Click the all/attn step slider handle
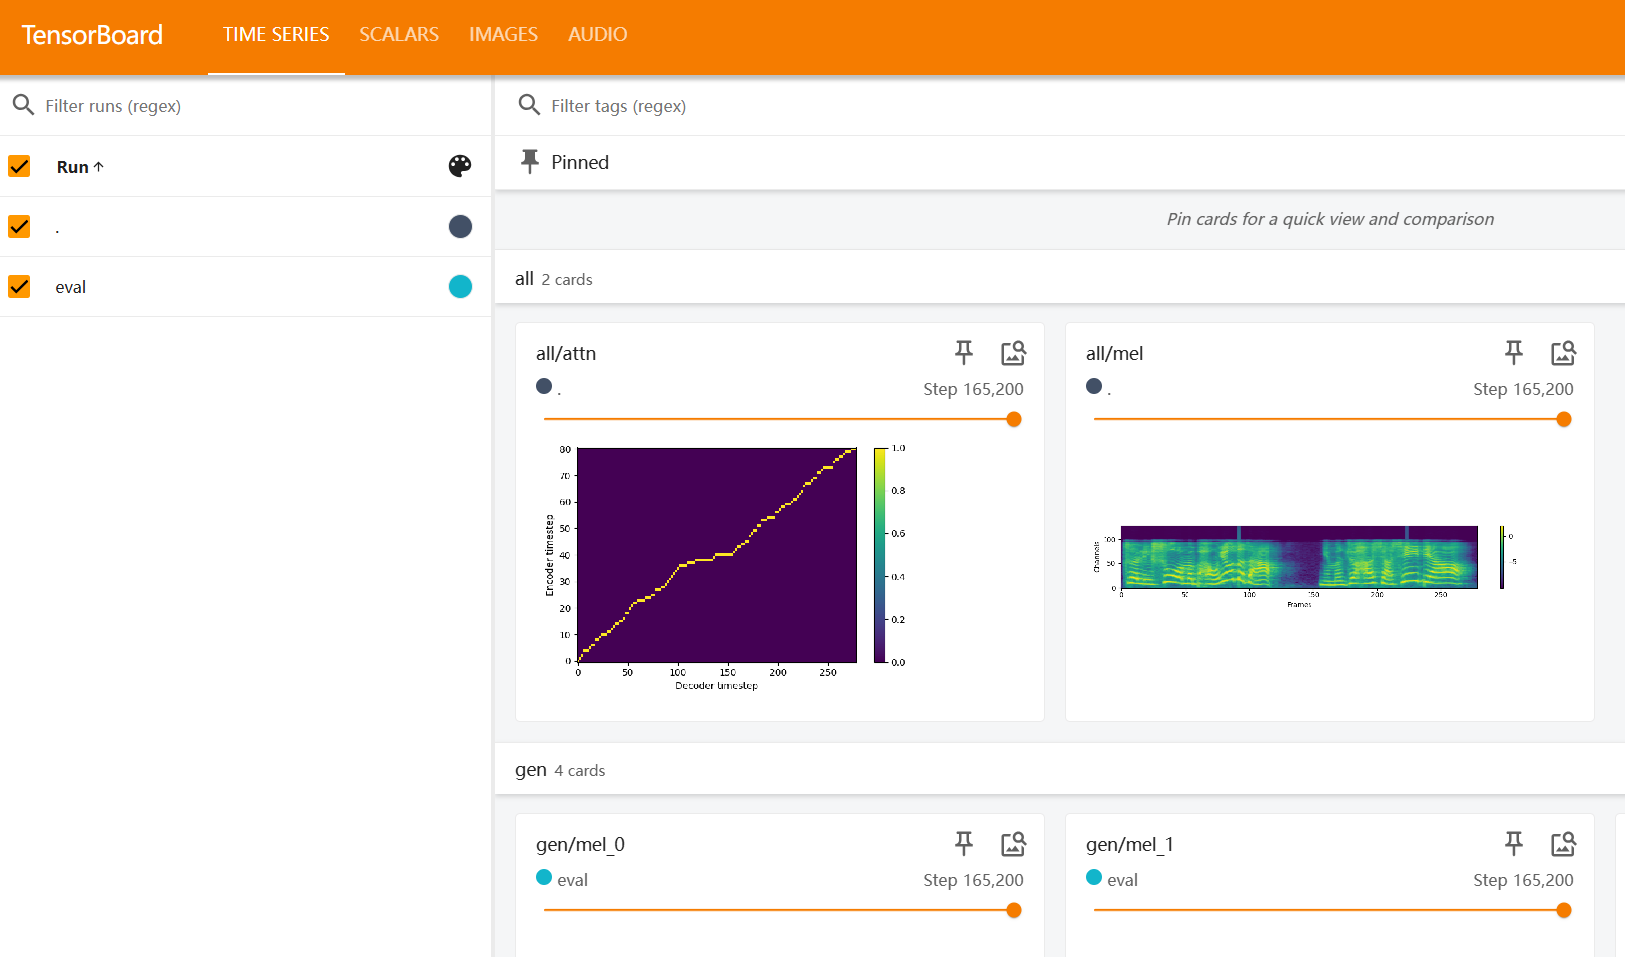Image resolution: width=1625 pixels, height=957 pixels. click(1014, 419)
